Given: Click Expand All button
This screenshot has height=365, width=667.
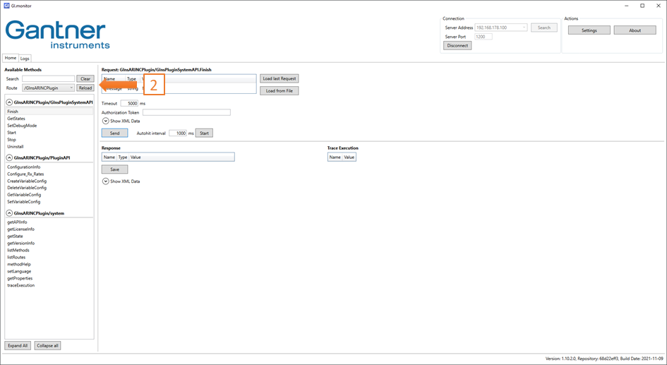Looking at the screenshot, I should click(x=17, y=345).
